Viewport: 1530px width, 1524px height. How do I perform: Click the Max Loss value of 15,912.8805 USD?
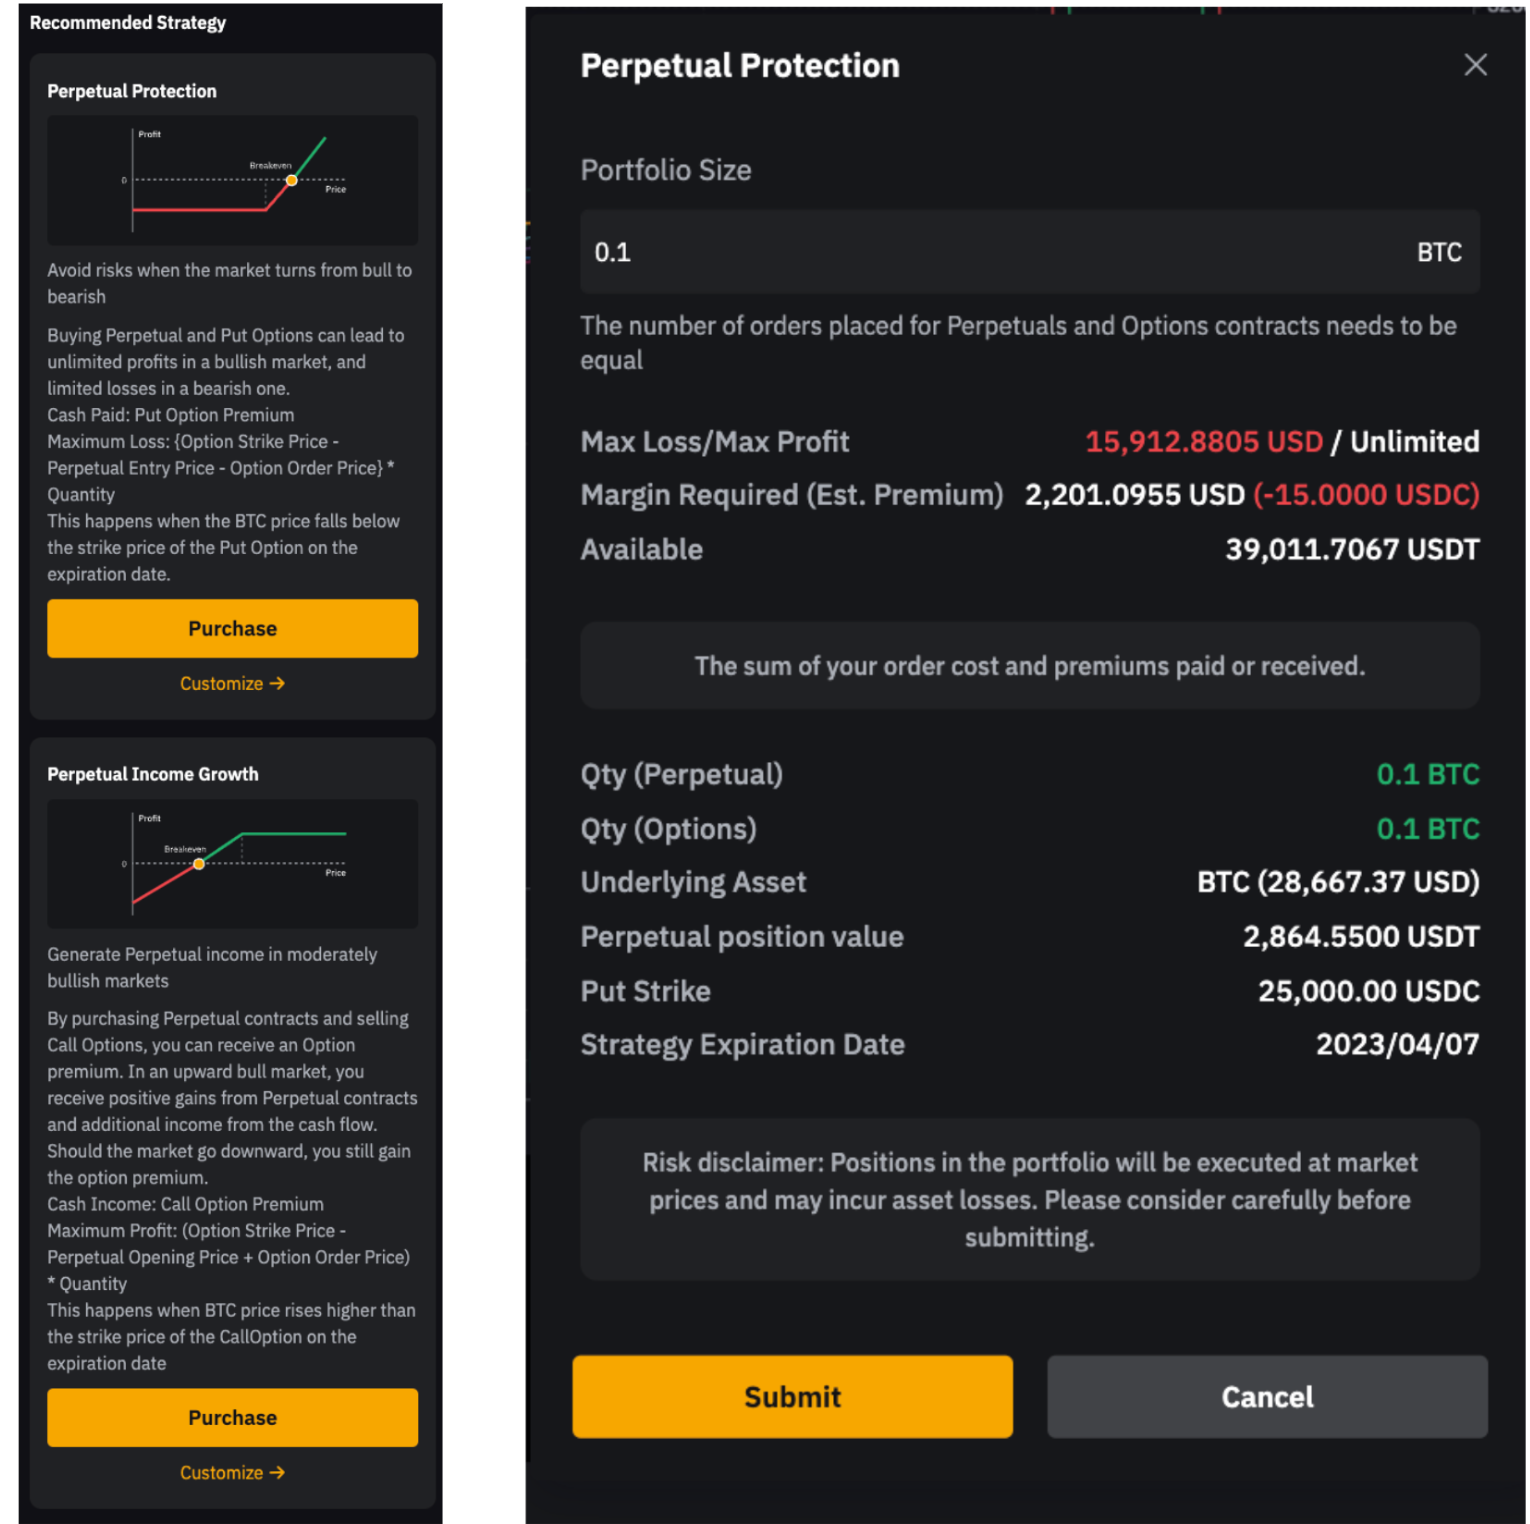pos(1204,441)
